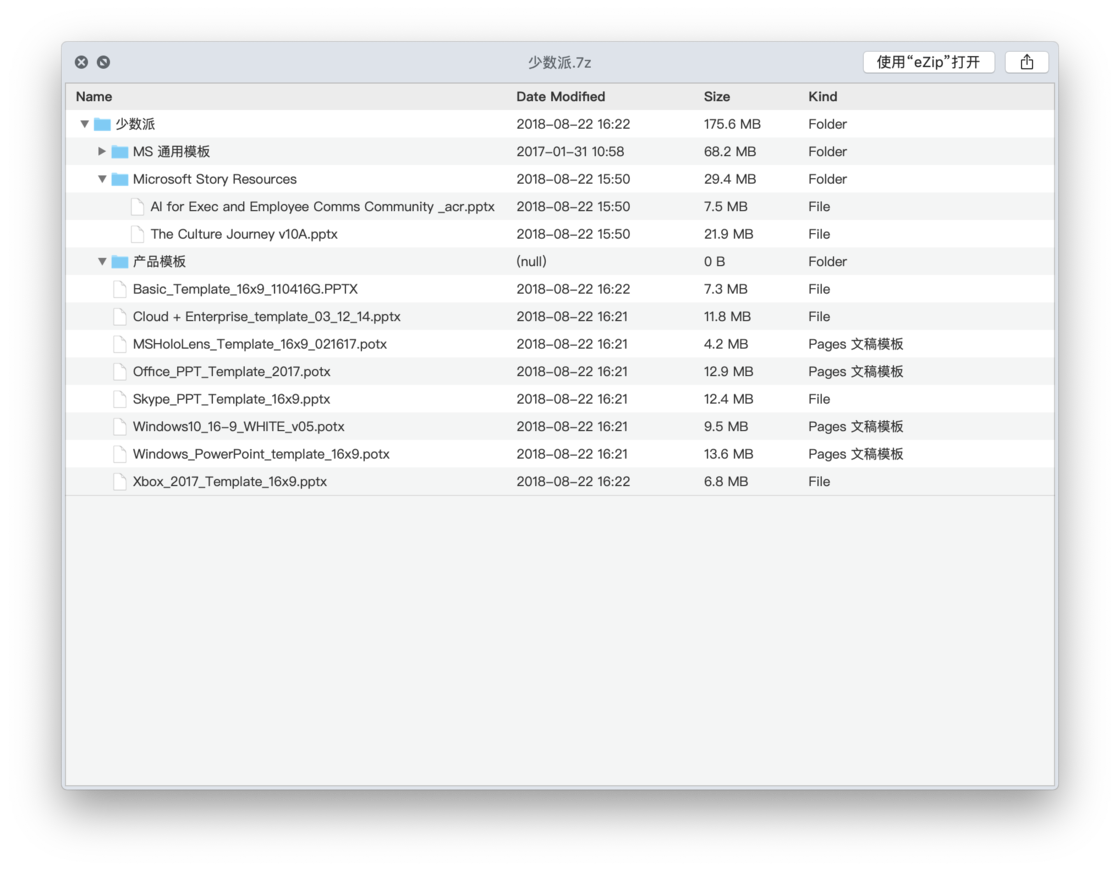Click file icon of The Culture Journey
Image resolution: width=1120 pixels, height=871 pixels.
pyautogui.click(x=137, y=234)
